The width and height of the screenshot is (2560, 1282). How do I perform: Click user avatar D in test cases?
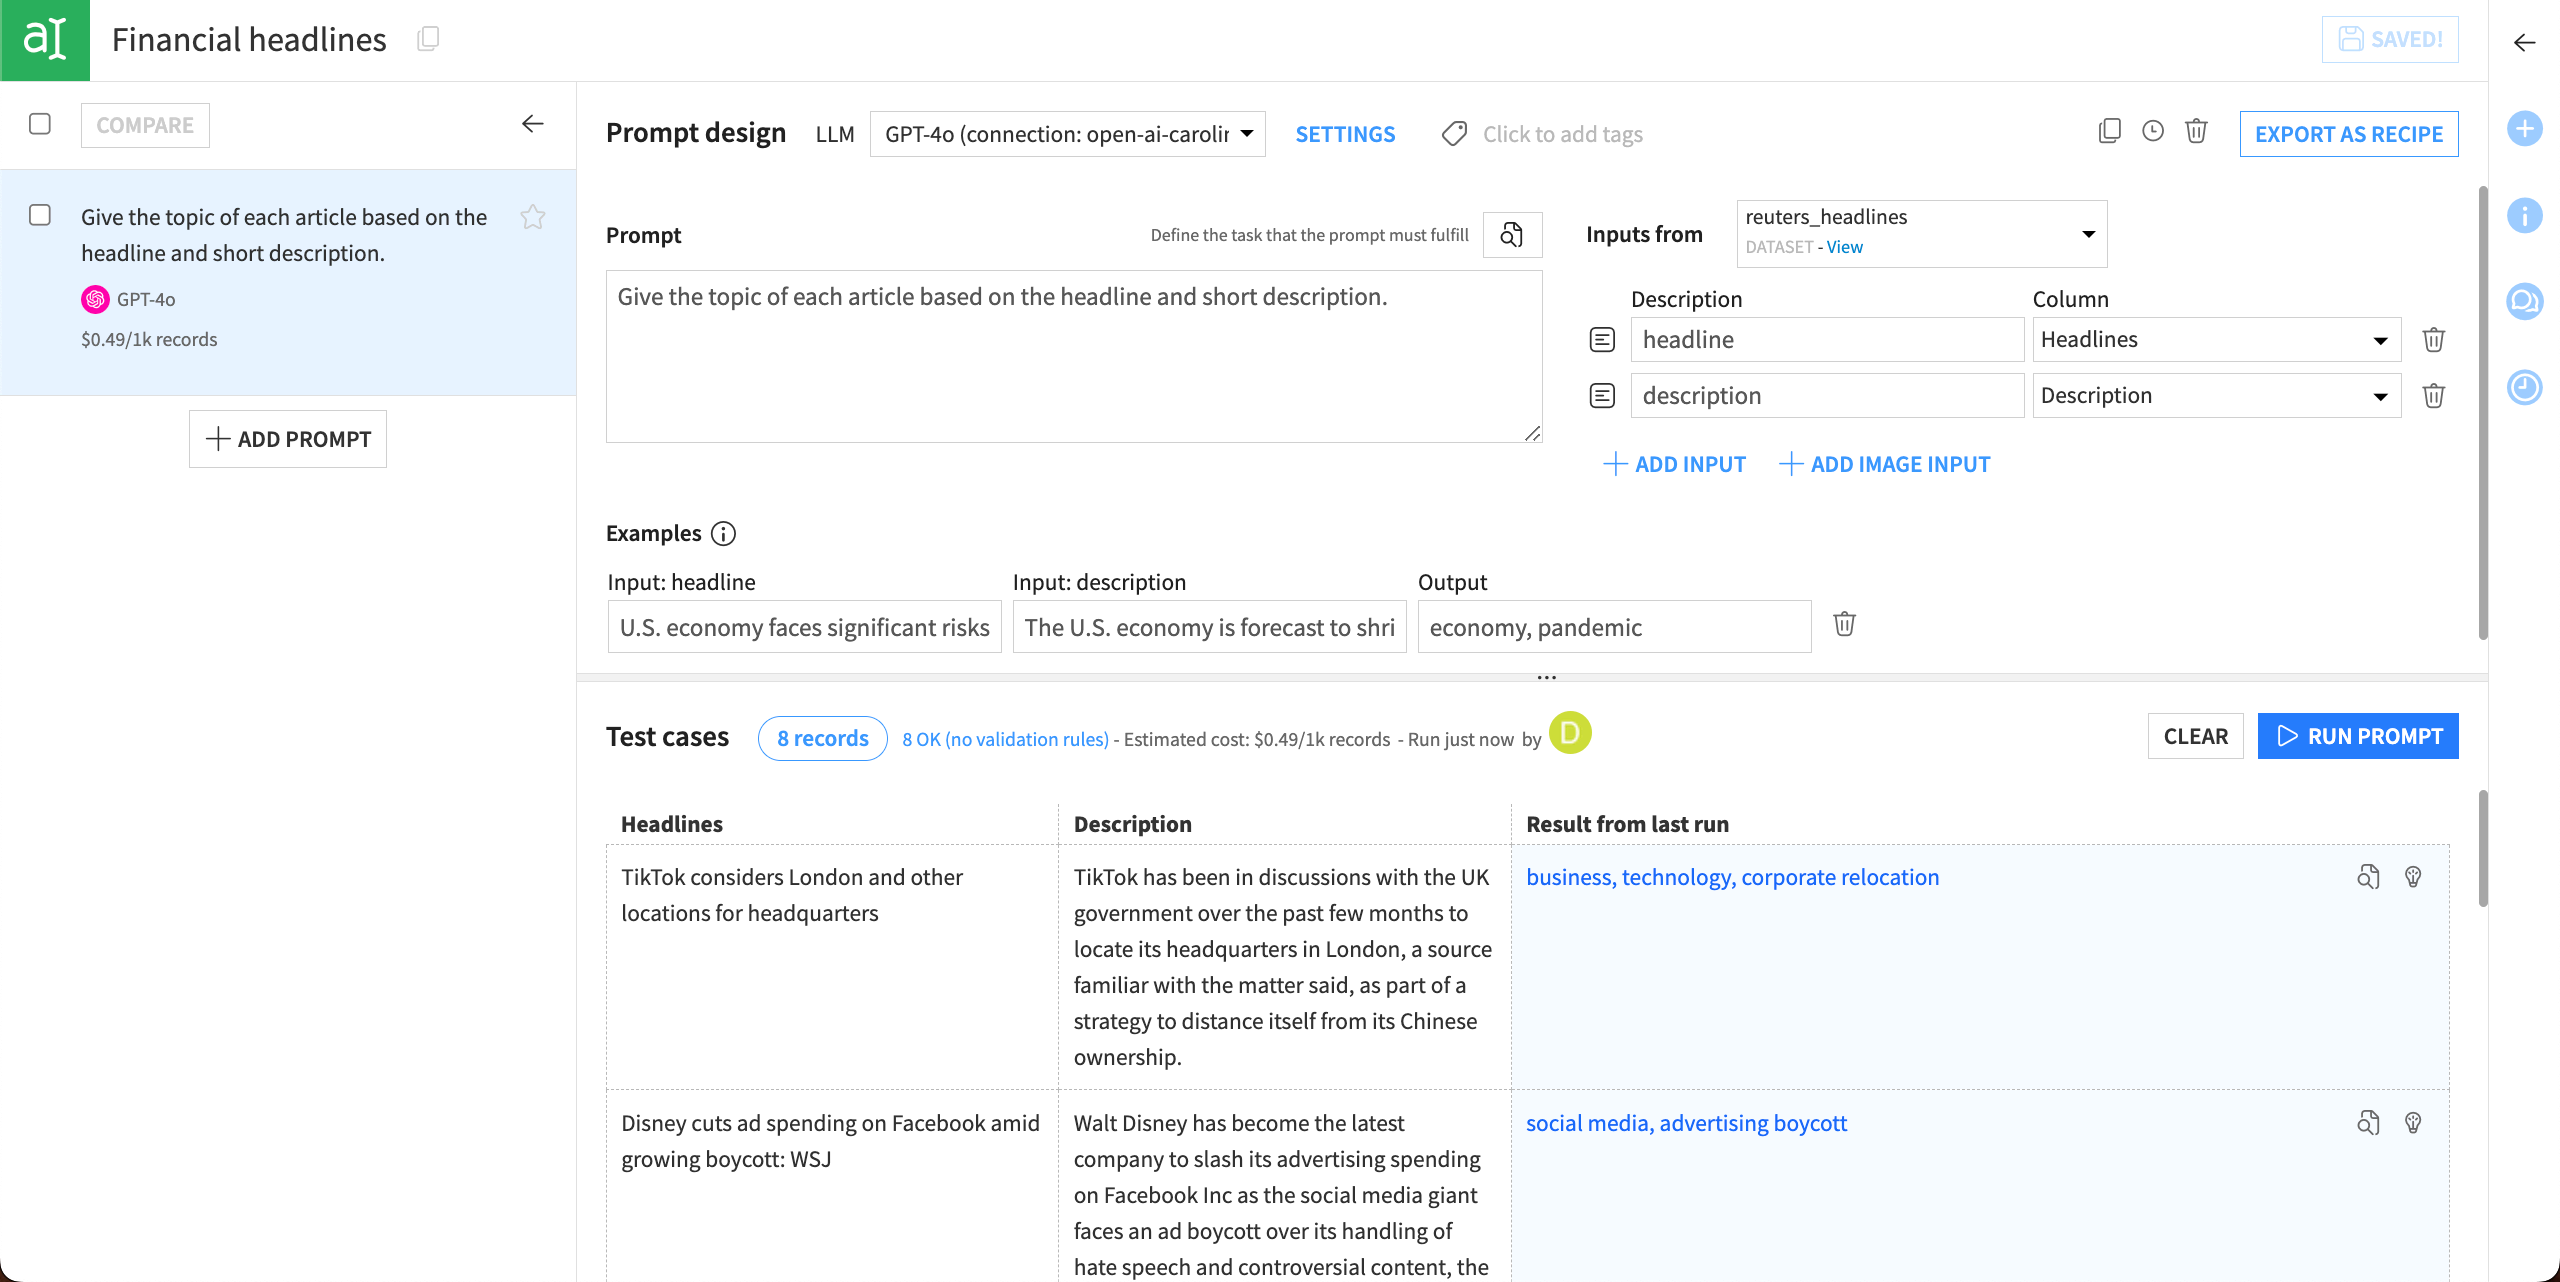point(1570,733)
